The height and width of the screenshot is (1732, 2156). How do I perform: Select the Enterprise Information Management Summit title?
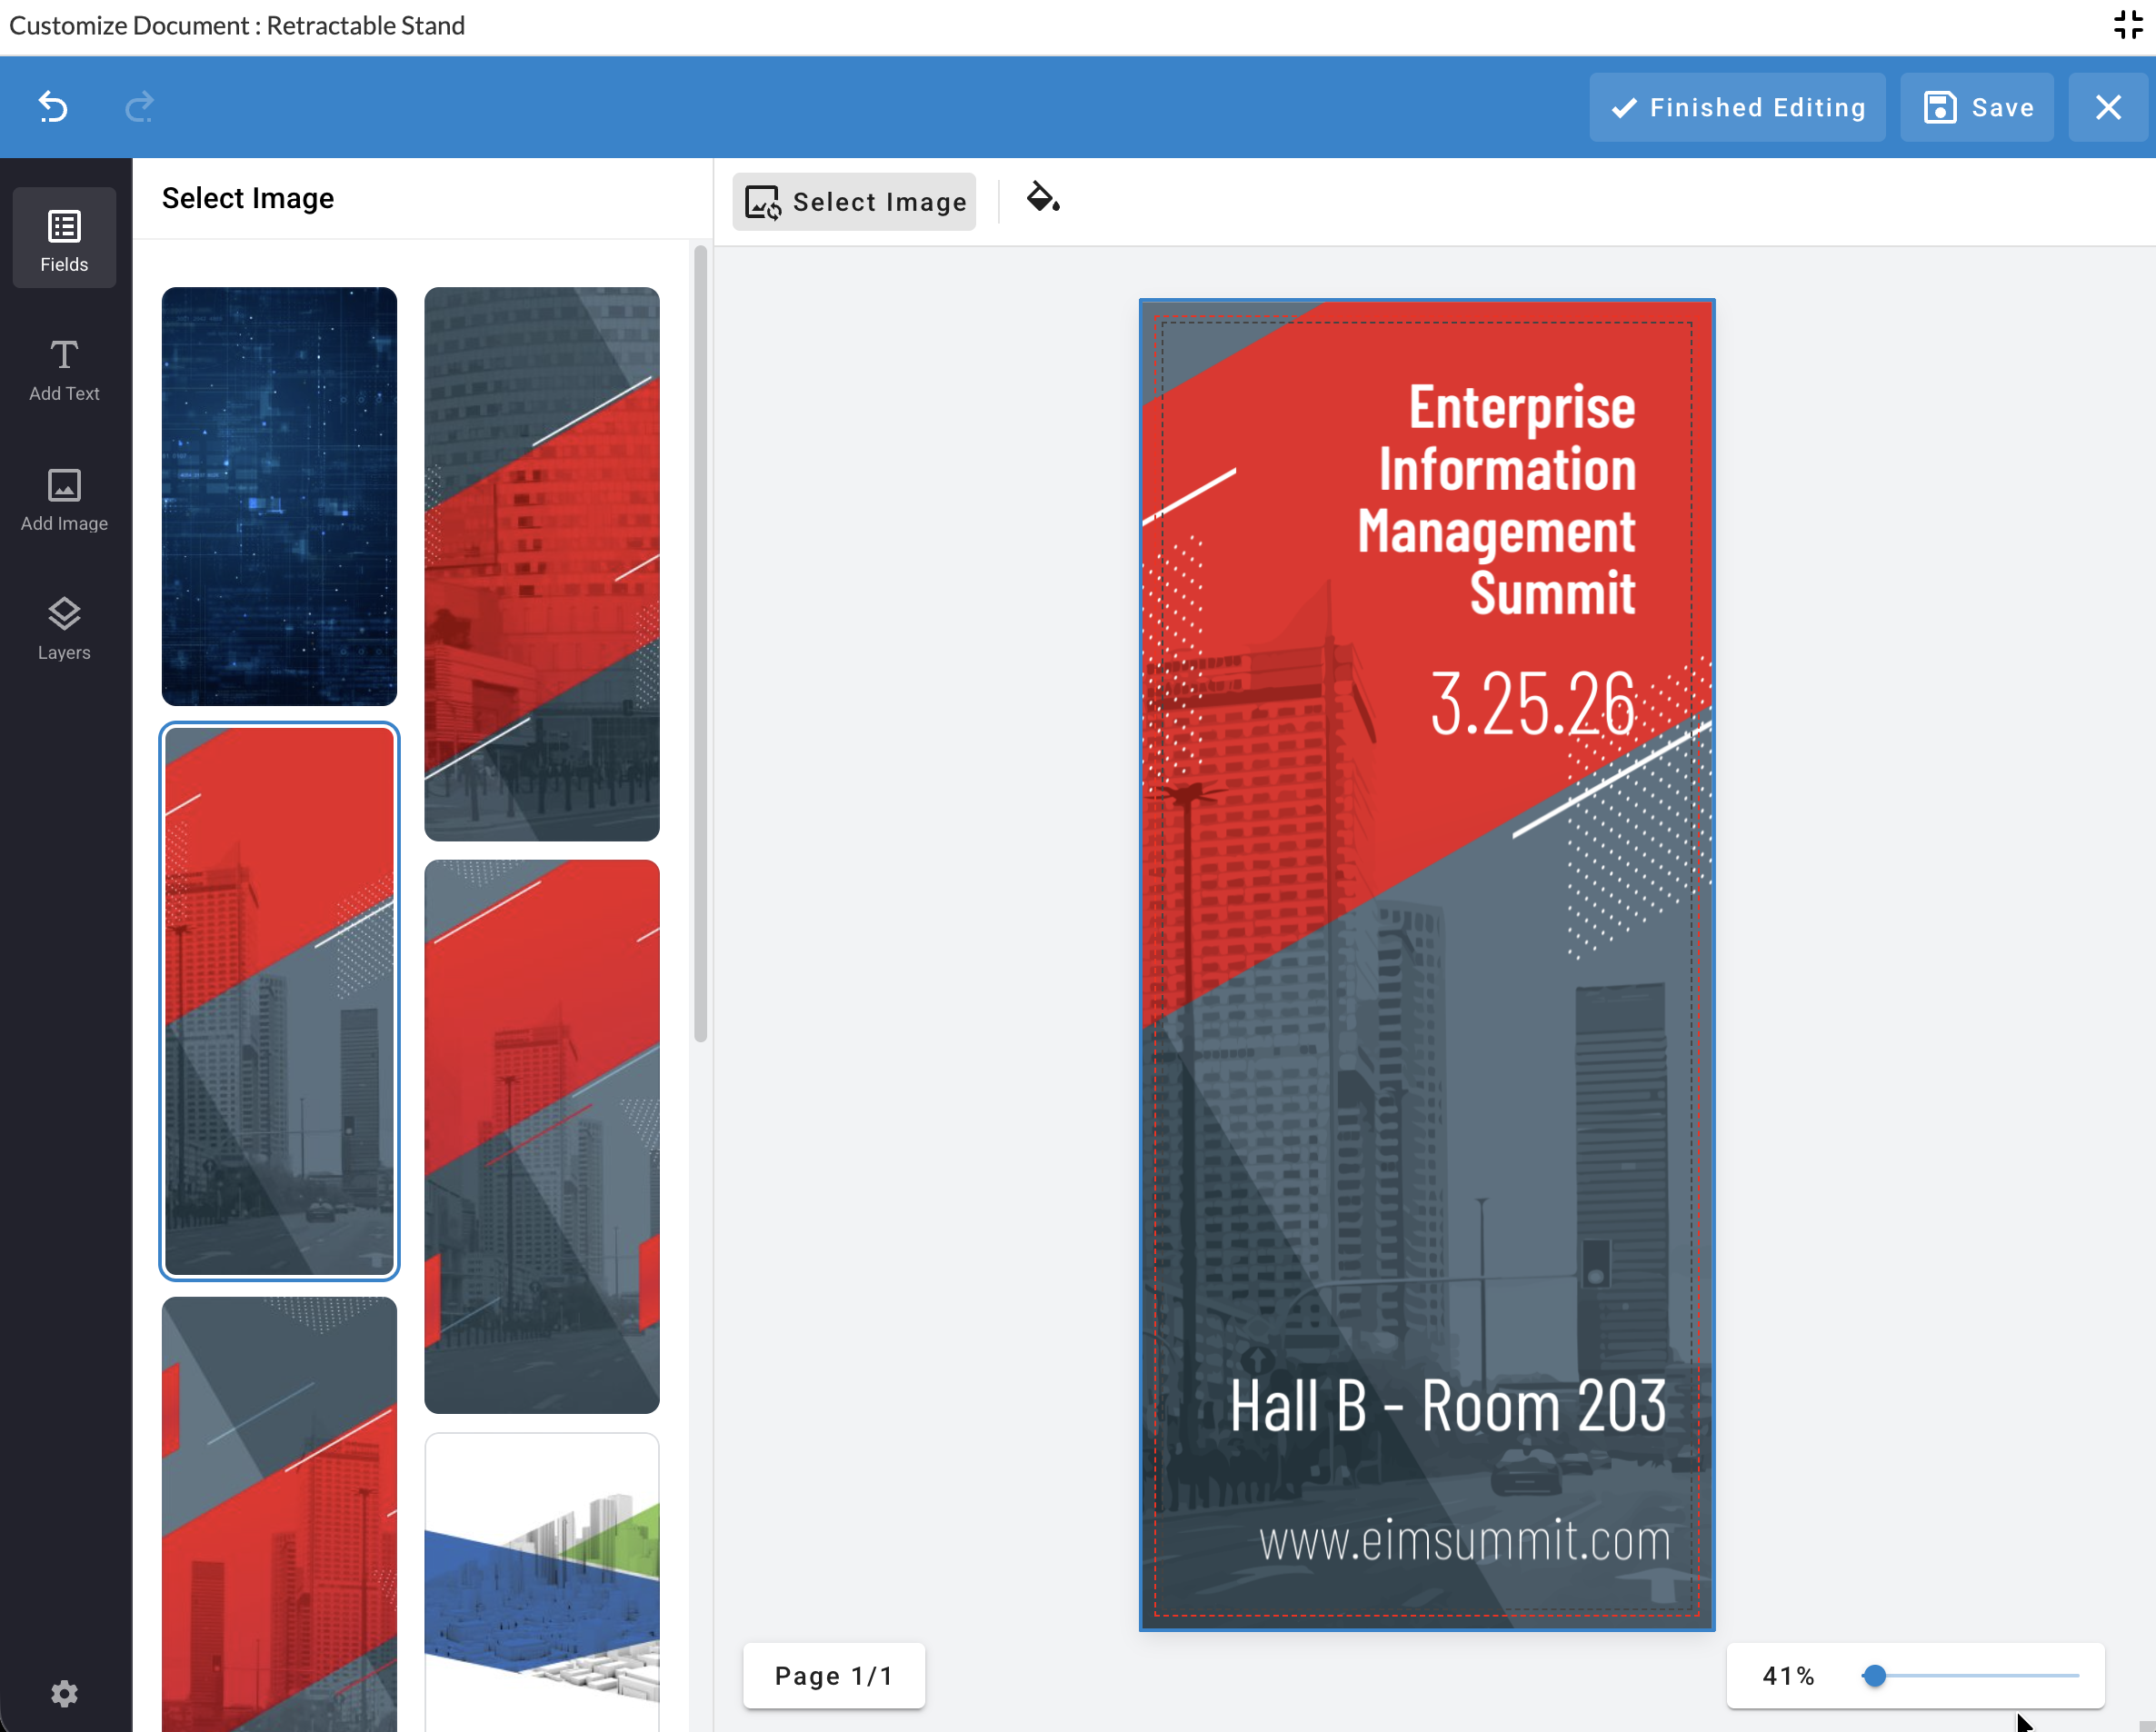1496,500
